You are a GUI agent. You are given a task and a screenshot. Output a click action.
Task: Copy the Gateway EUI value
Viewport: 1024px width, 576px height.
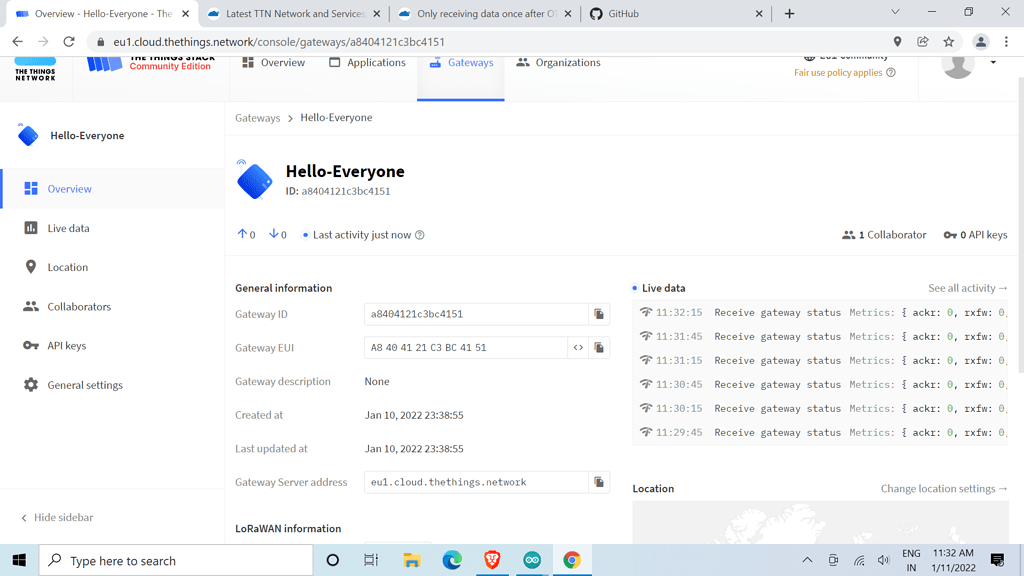[x=599, y=348]
